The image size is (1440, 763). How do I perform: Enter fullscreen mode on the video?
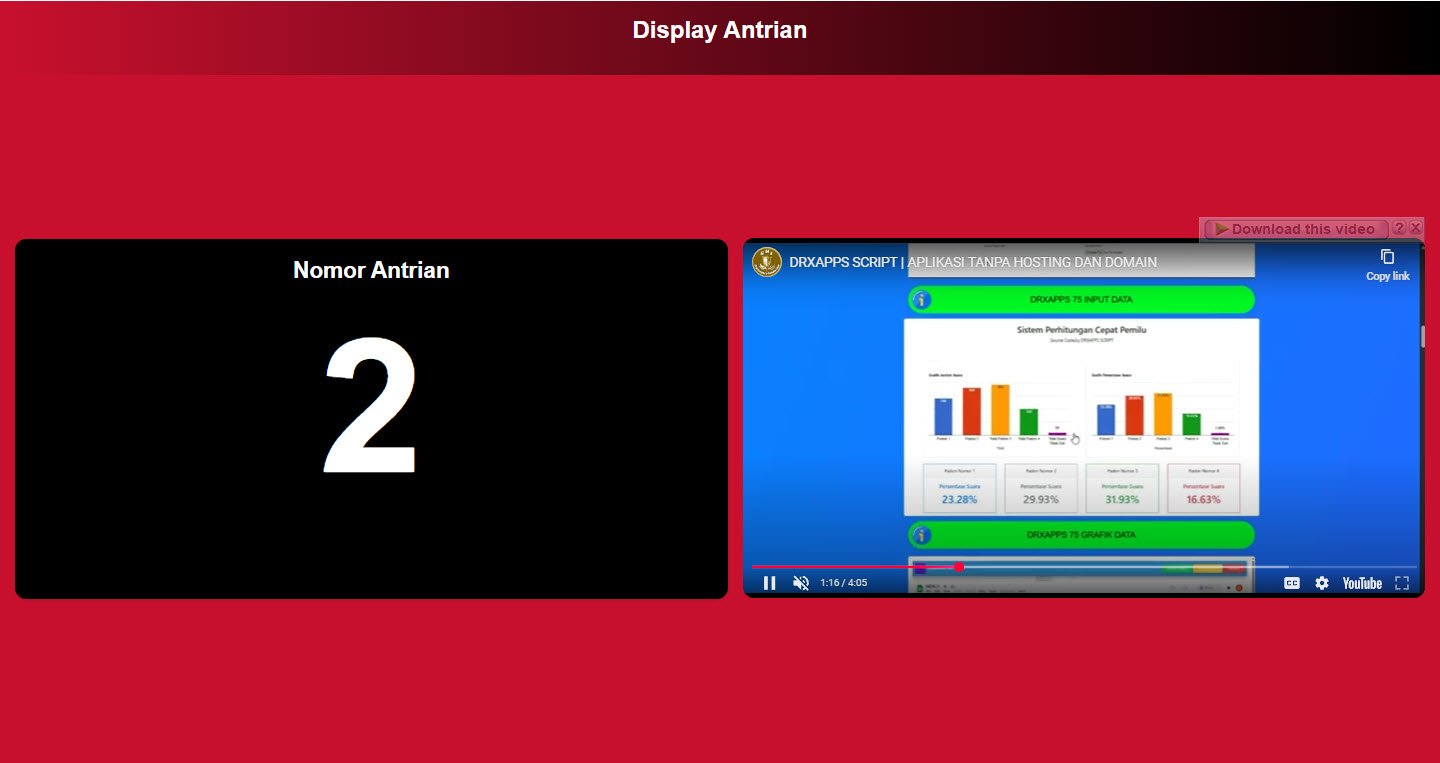click(1402, 583)
